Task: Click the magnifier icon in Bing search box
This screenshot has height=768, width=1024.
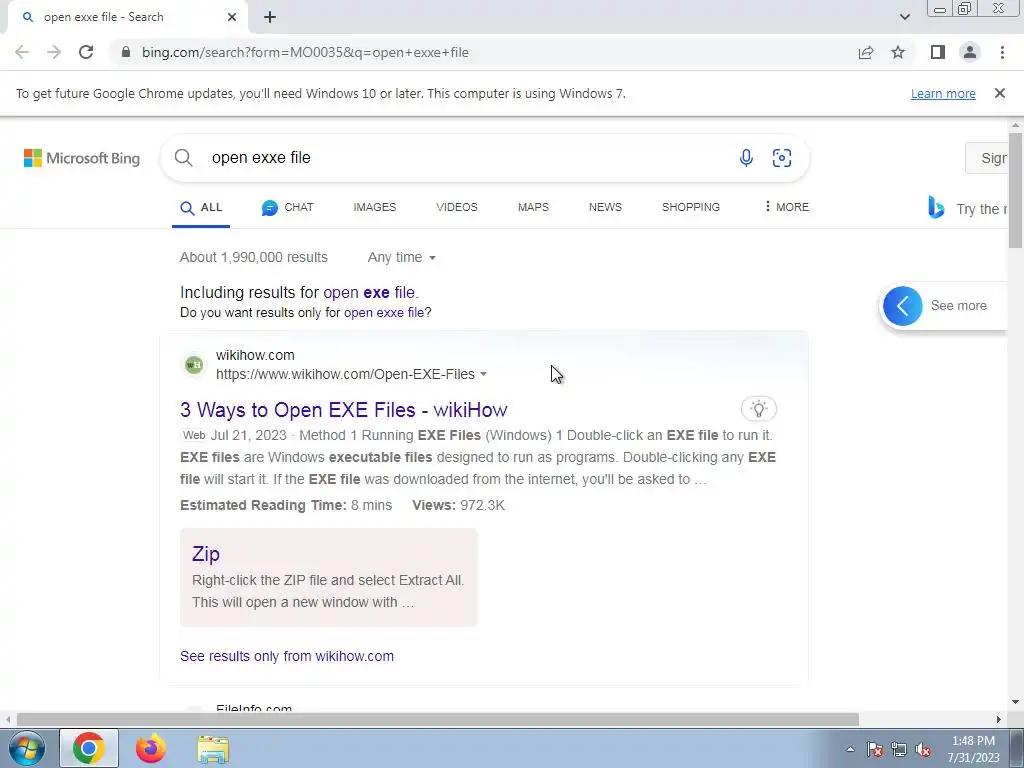Action: pyautogui.click(x=184, y=157)
